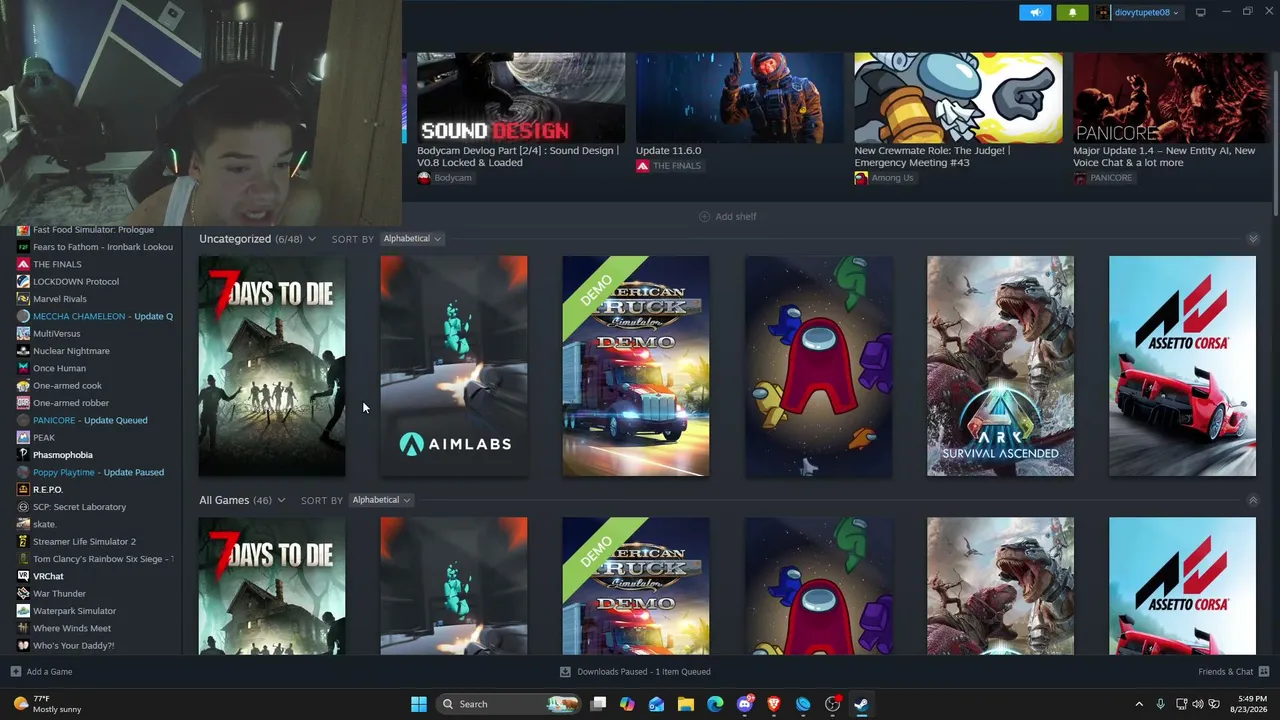Select Marvel Rivals icon in library list

tap(23, 299)
